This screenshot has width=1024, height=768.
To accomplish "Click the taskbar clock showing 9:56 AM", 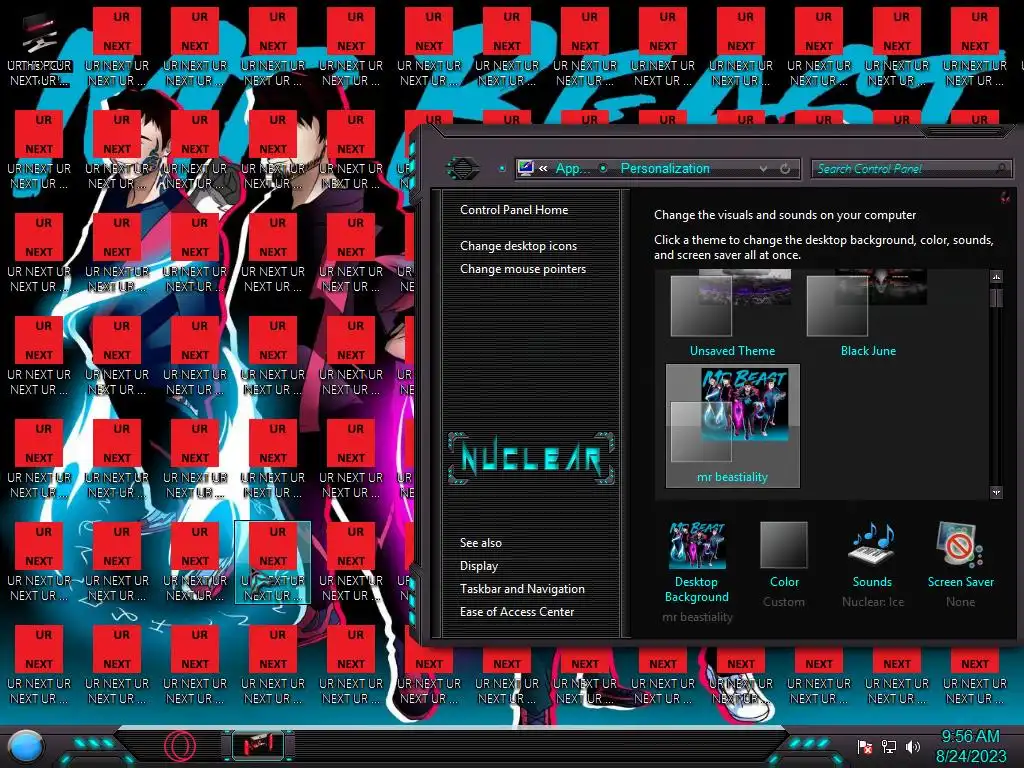I will click(970, 746).
